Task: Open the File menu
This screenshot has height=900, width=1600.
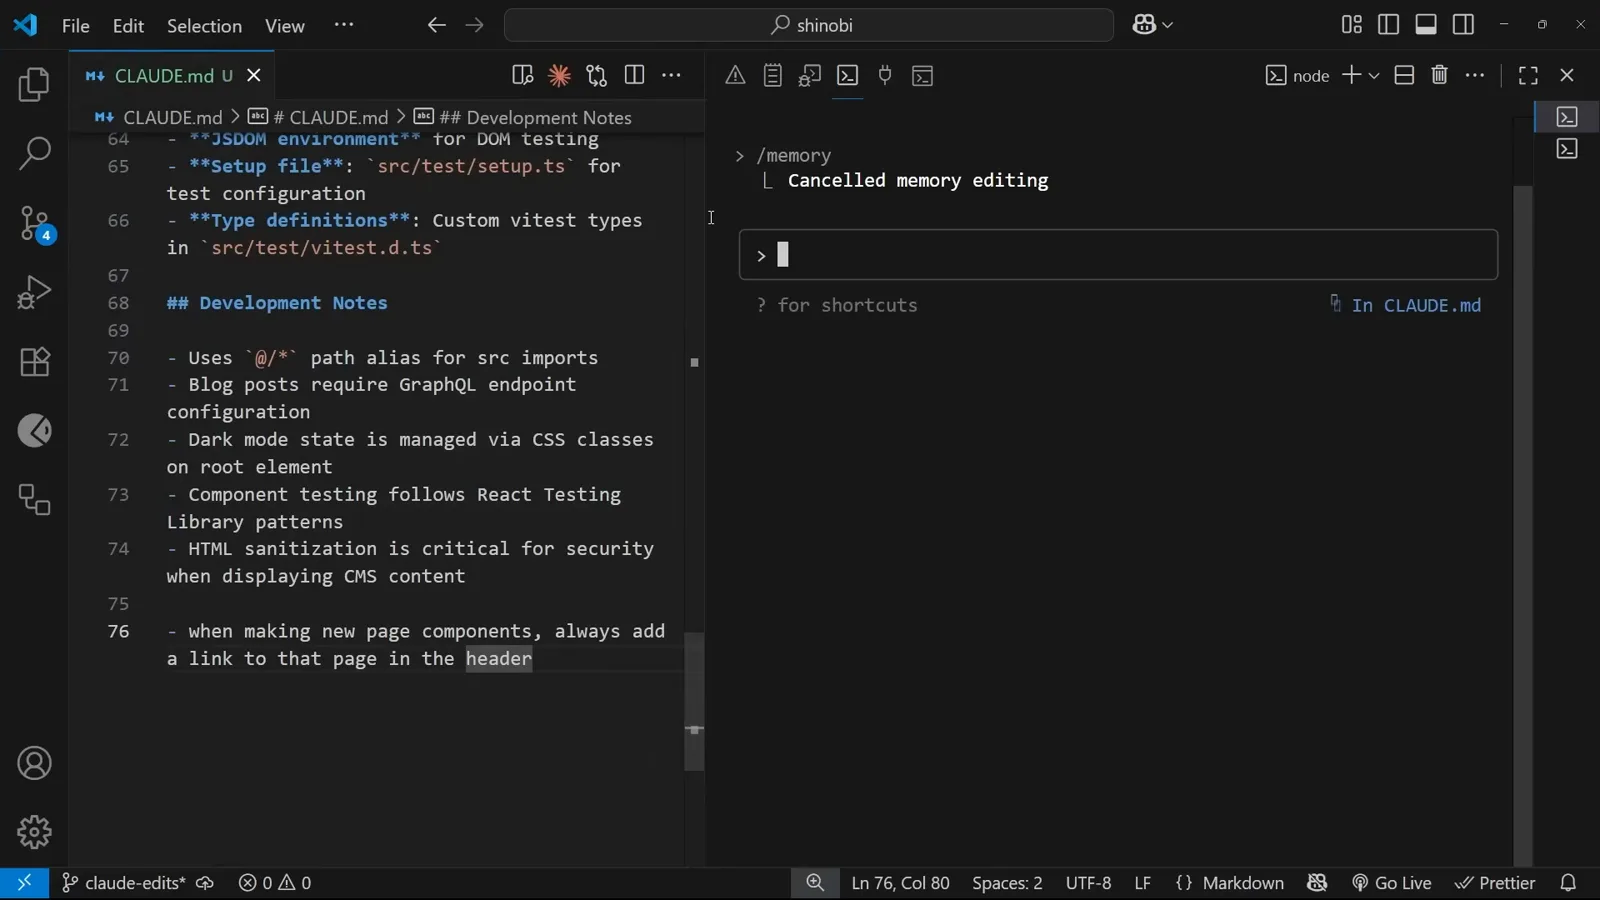Action: (x=76, y=25)
